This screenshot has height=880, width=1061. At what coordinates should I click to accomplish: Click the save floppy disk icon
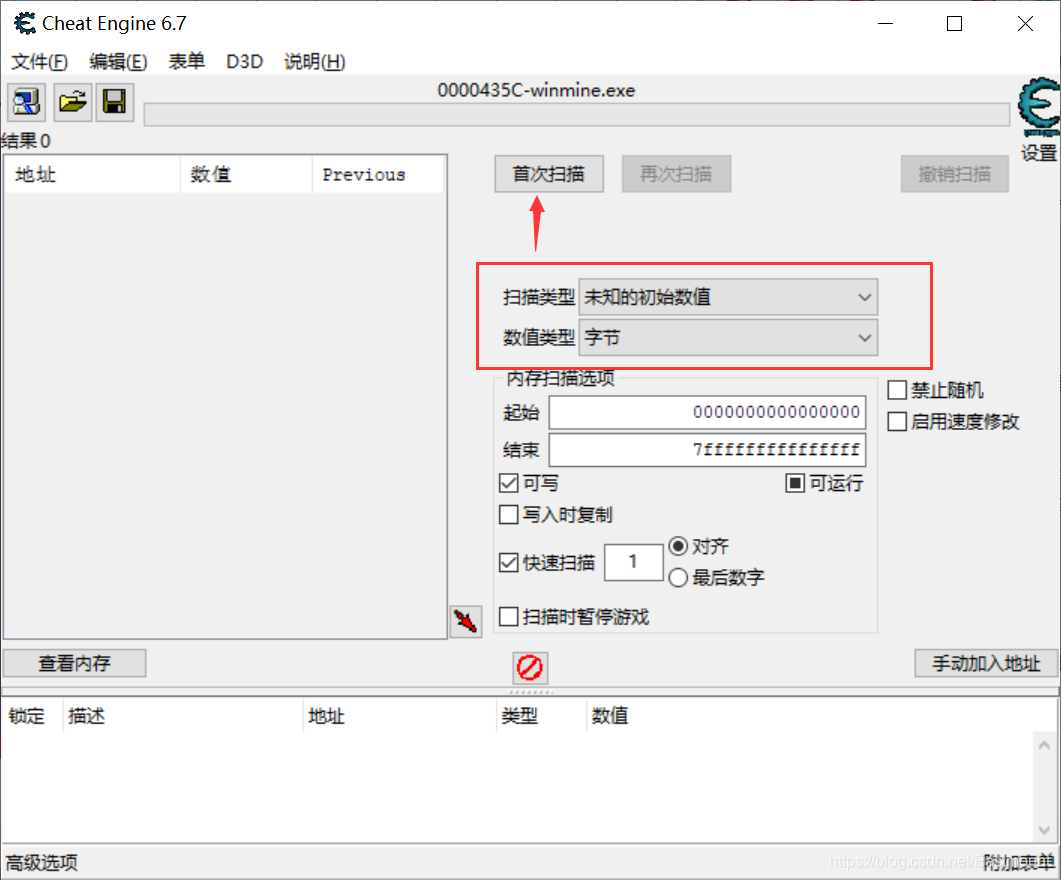[114, 102]
